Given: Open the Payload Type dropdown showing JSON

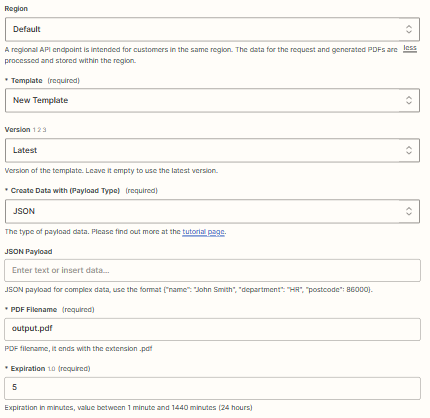Looking at the screenshot, I should tap(212, 211).
